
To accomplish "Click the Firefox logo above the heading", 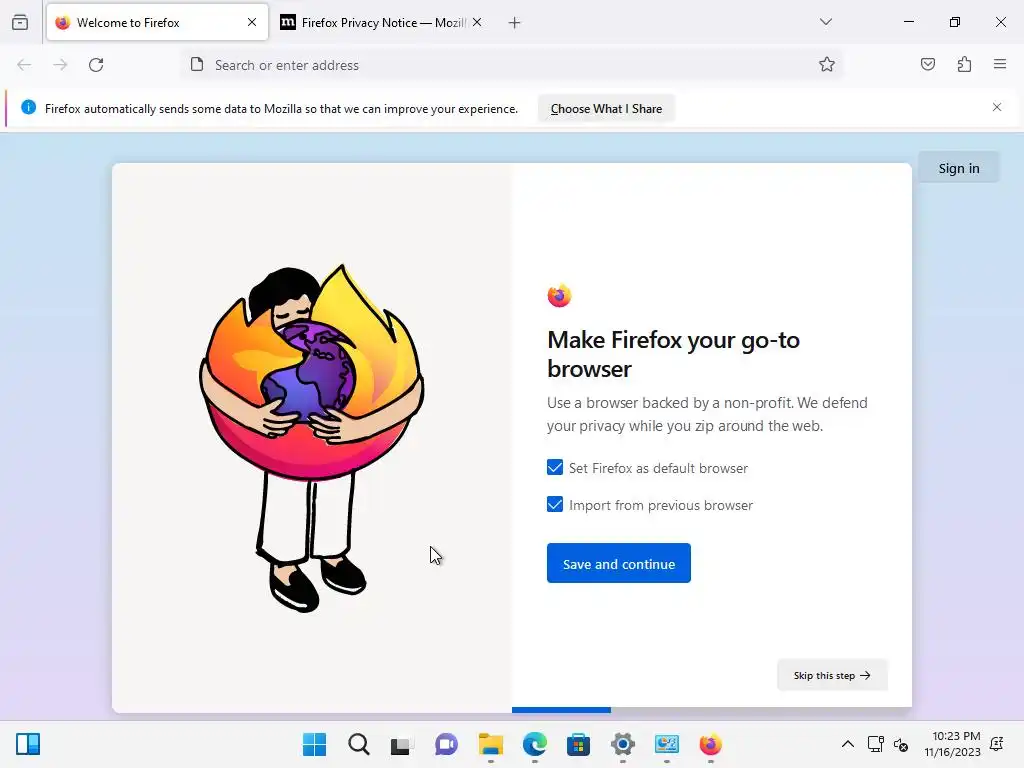I will [560, 296].
